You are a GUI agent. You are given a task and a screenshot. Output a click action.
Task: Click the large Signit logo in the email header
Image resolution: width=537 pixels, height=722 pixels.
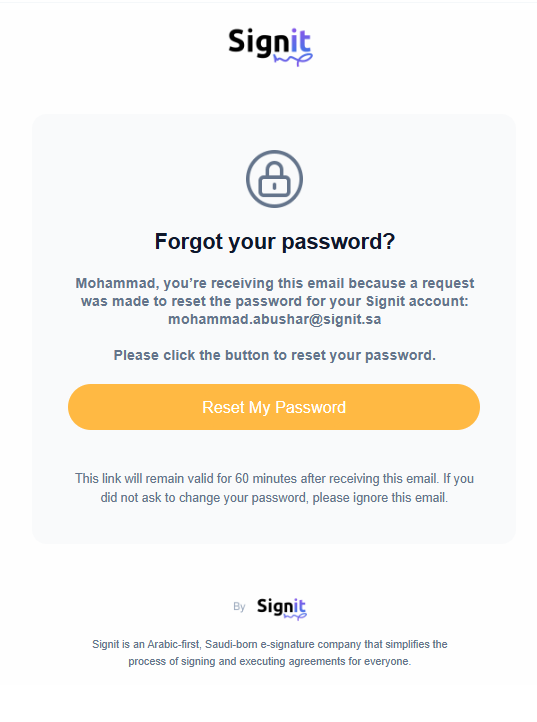(x=270, y=47)
